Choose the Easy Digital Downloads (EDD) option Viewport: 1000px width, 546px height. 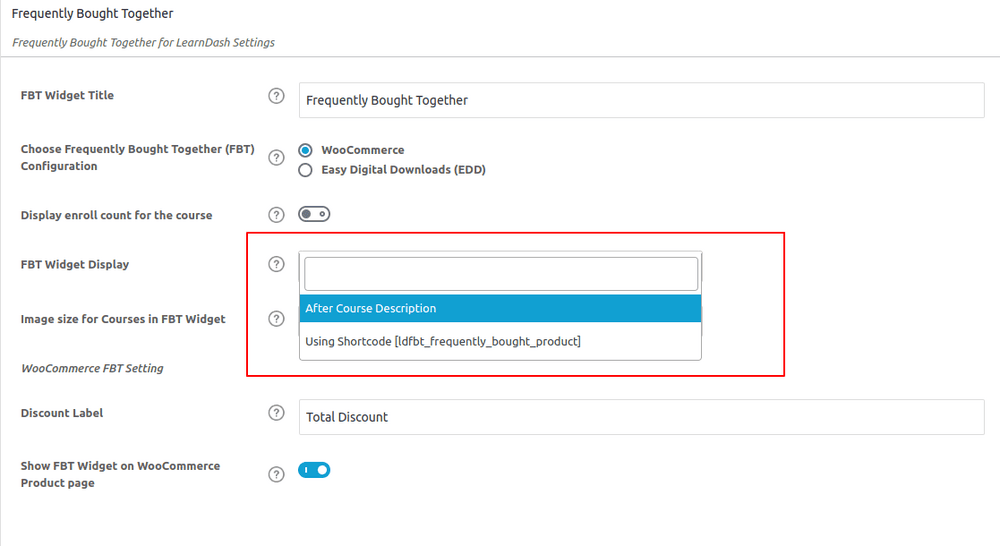[x=306, y=170]
